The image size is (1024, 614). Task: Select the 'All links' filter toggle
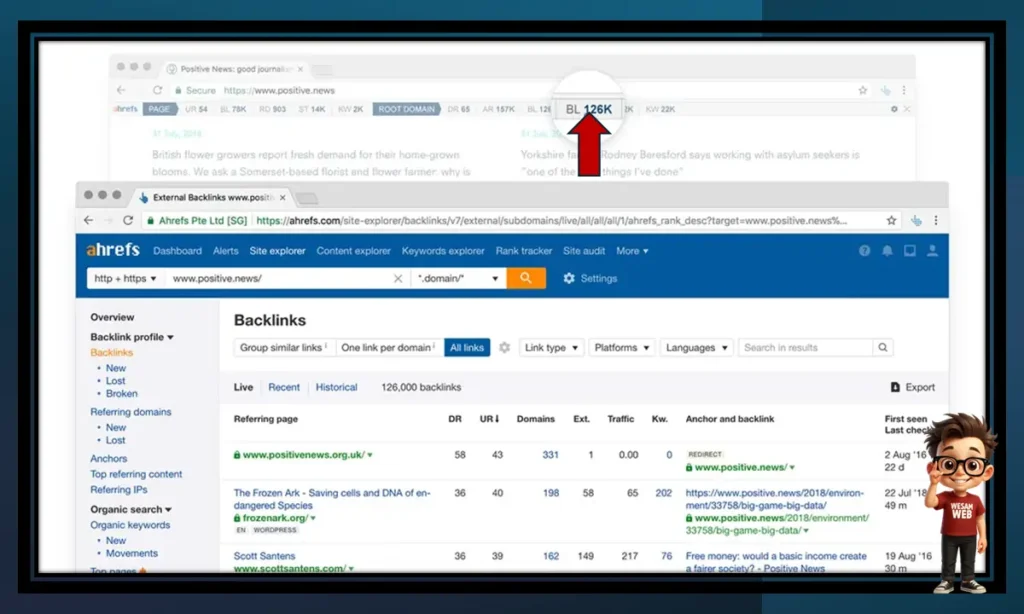[466, 347]
